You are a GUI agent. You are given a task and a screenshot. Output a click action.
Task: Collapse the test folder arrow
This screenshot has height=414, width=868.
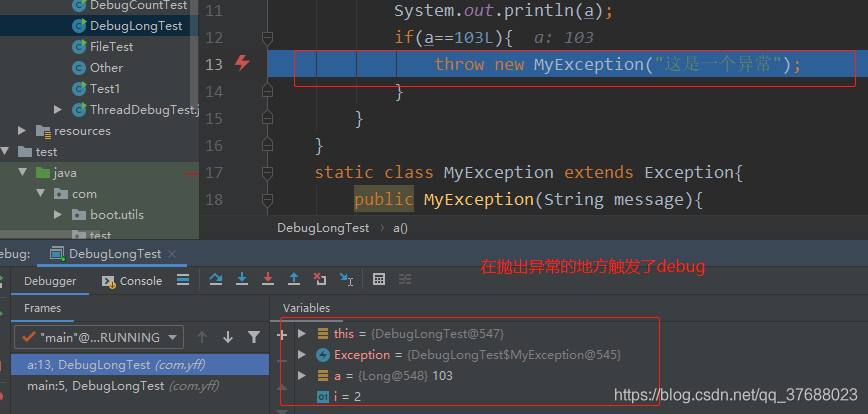[x=5, y=152]
